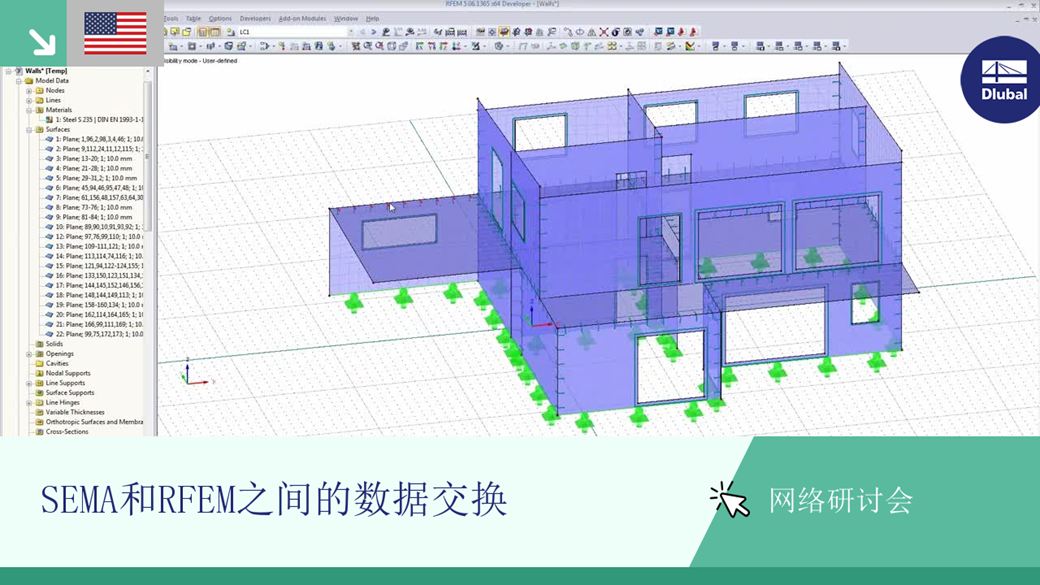Click the red X delete toolbar icon
The width and height of the screenshot is (1040, 585).
(x=604, y=32)
